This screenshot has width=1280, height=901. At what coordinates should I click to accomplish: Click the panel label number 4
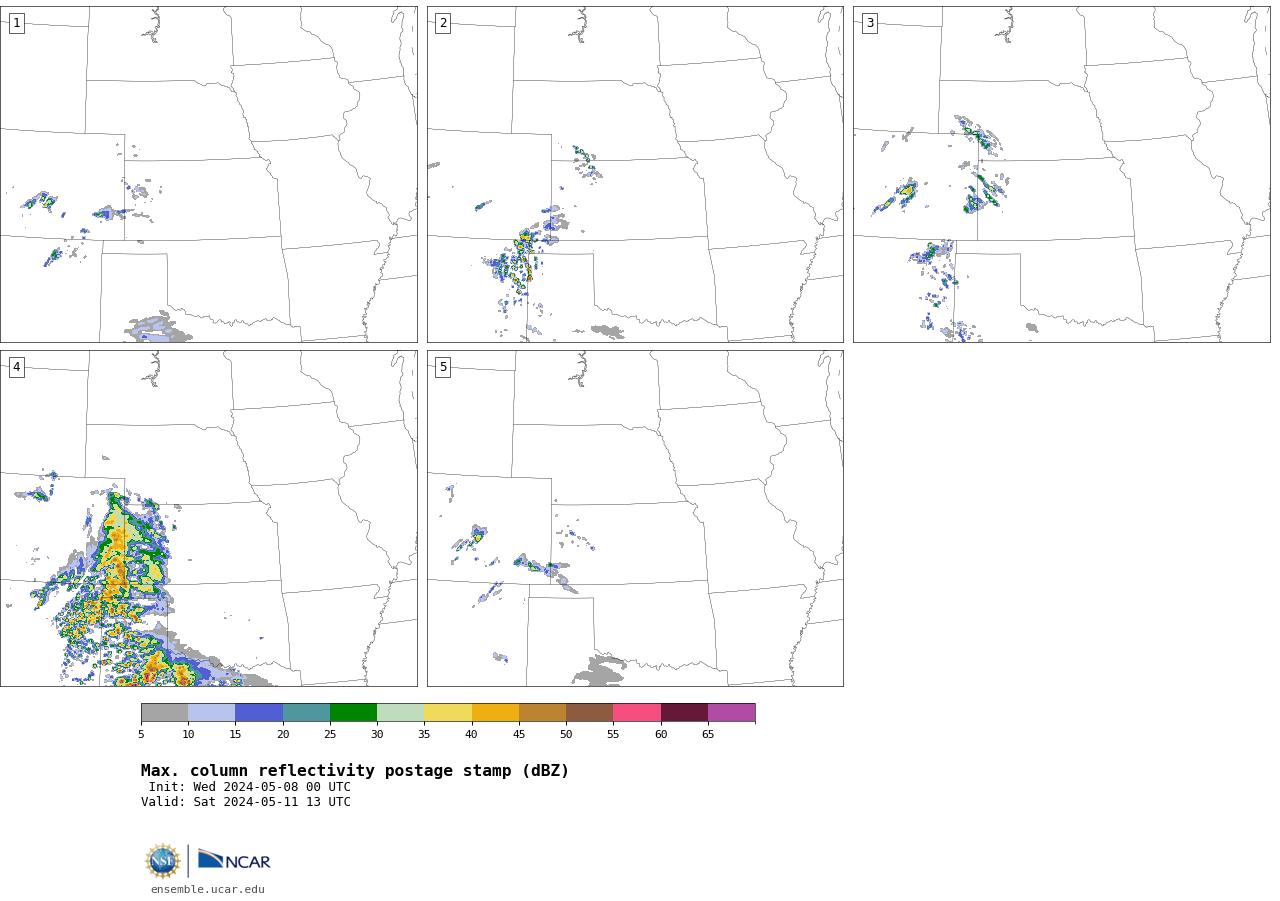[17, 367]
